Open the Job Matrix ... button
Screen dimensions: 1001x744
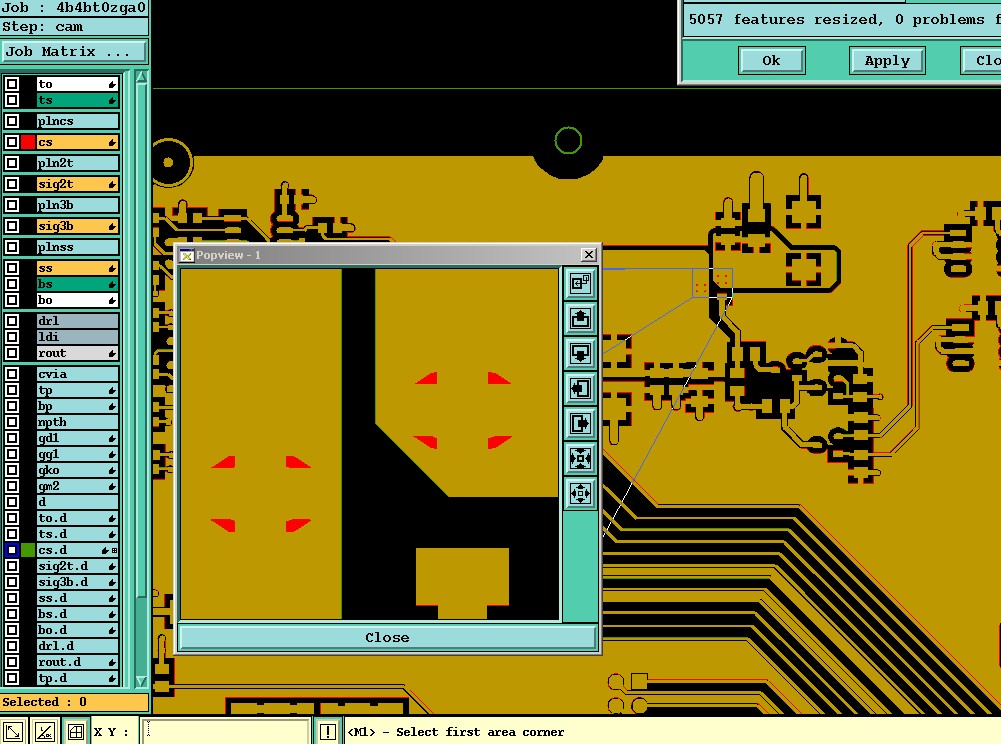click(x=74, y=52)
